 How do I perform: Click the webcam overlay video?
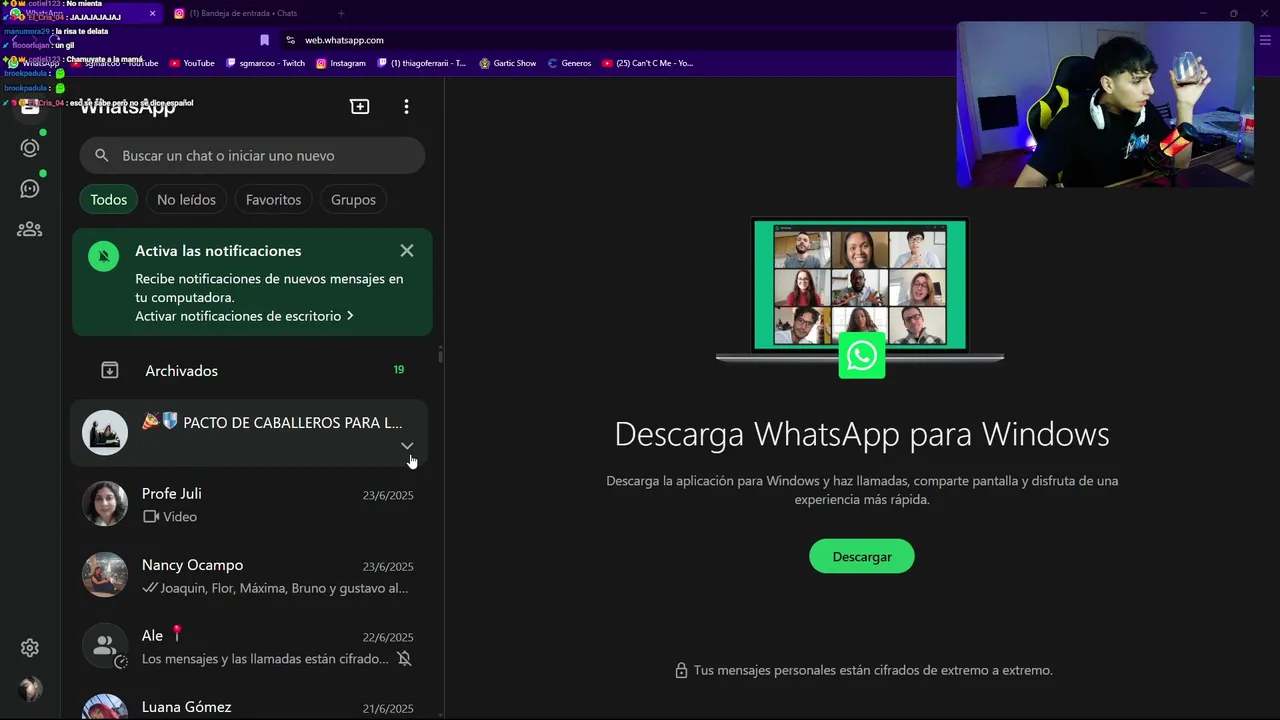tap(1105, 104)
